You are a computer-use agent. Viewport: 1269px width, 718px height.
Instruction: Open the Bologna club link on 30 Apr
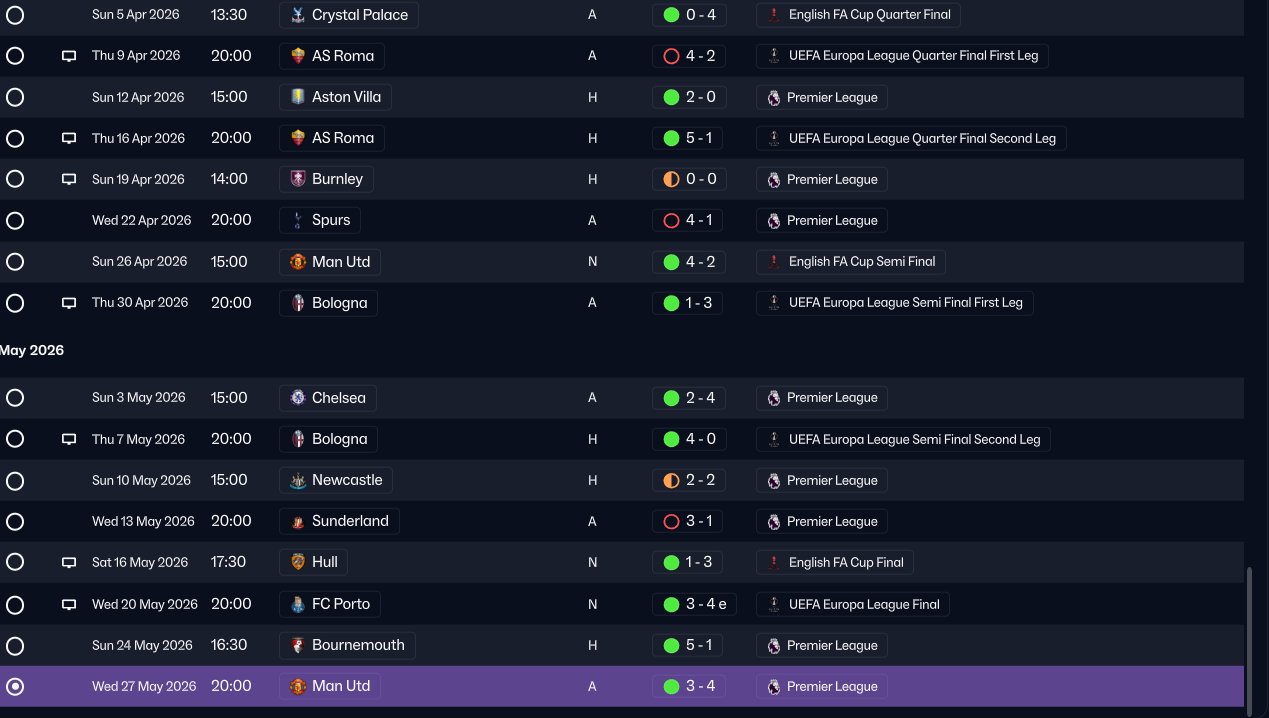[328, 303]
